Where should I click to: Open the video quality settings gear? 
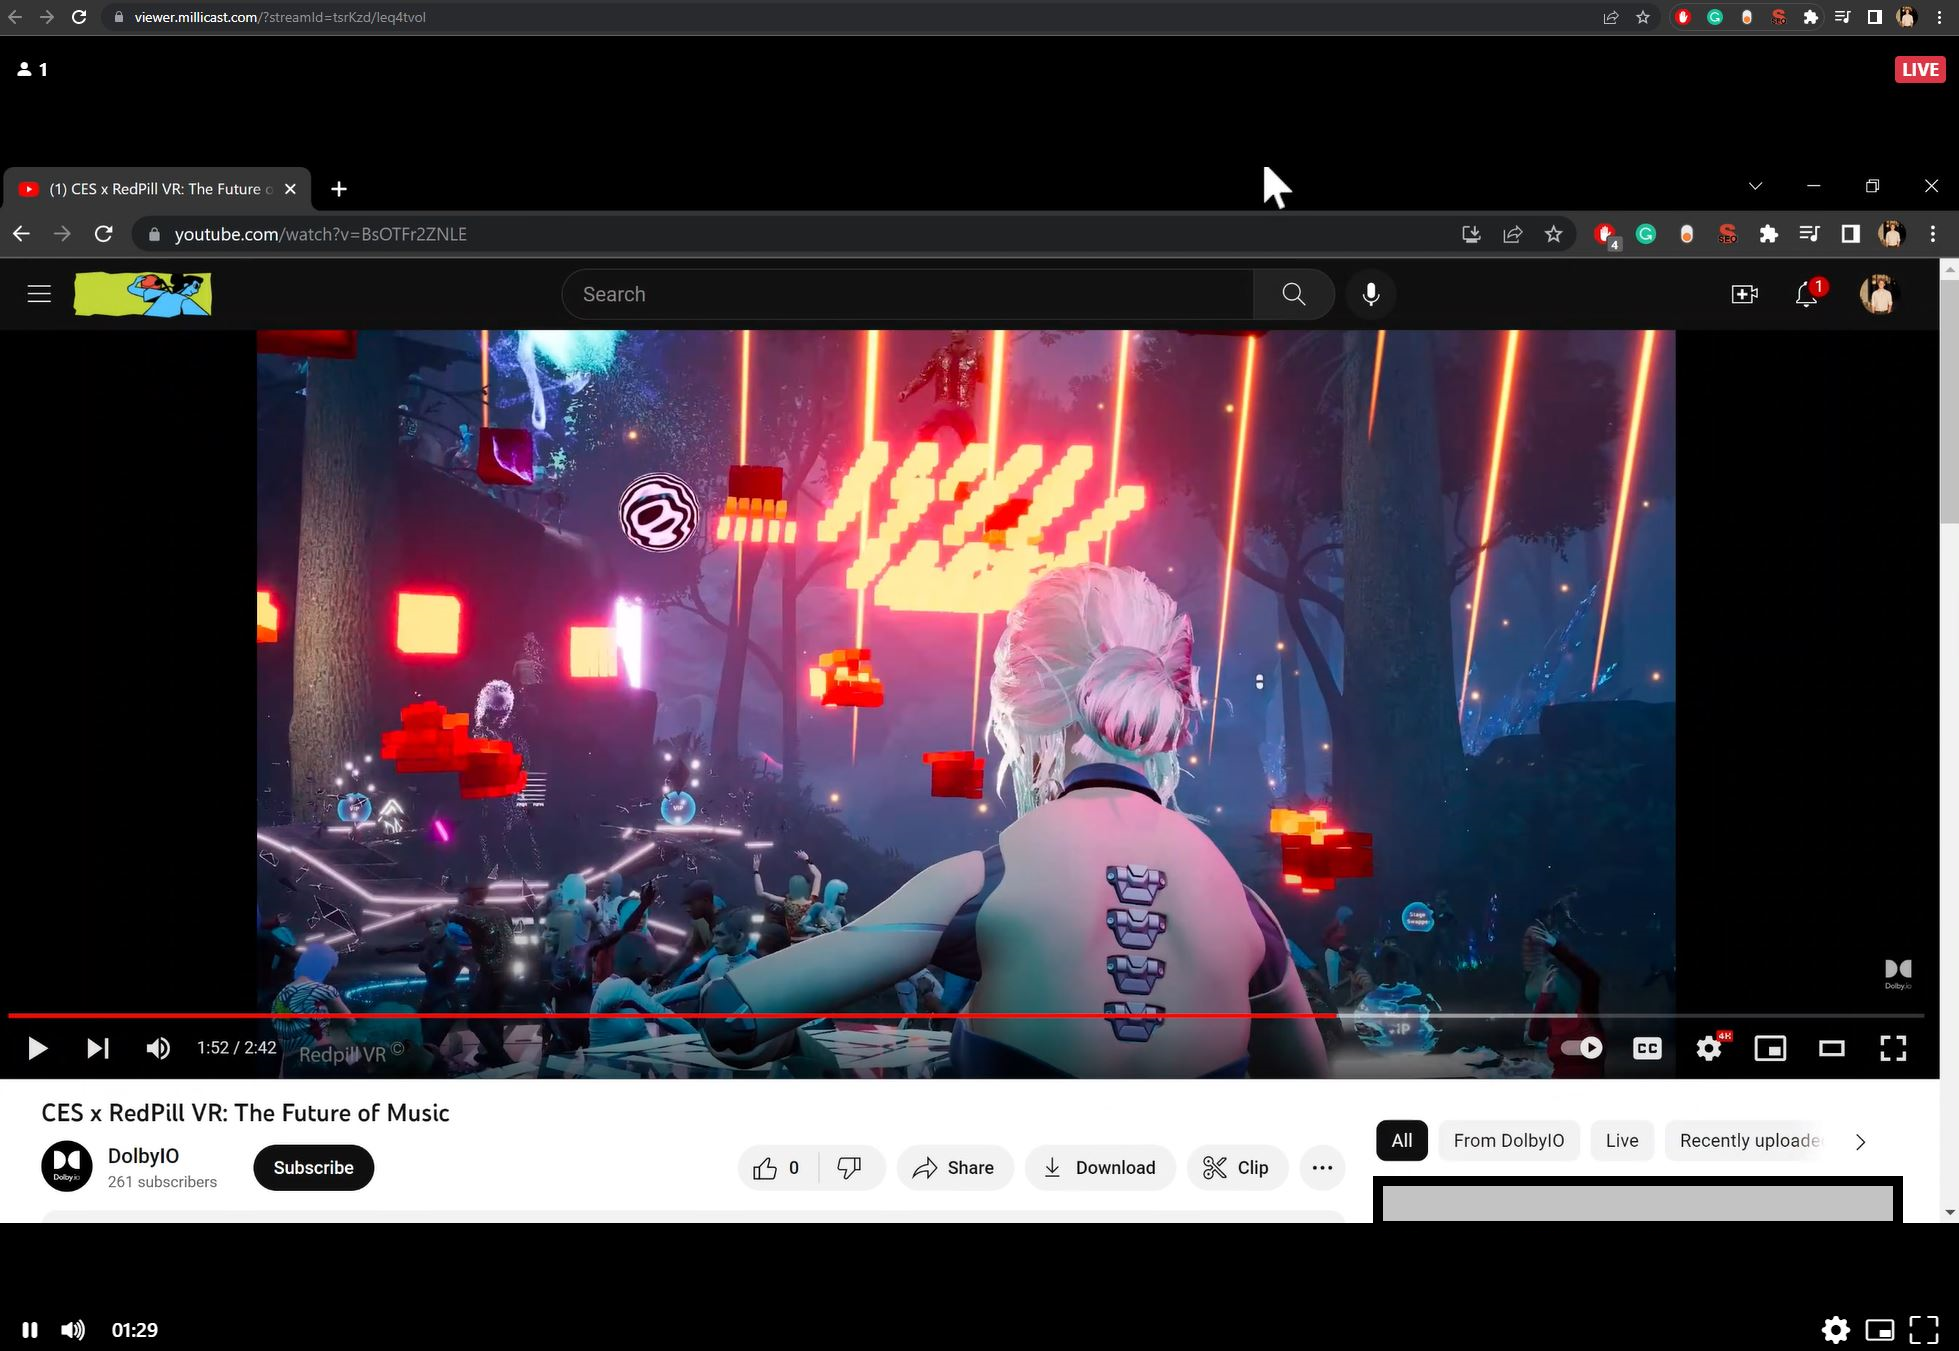click(x=1708, y=1048)
